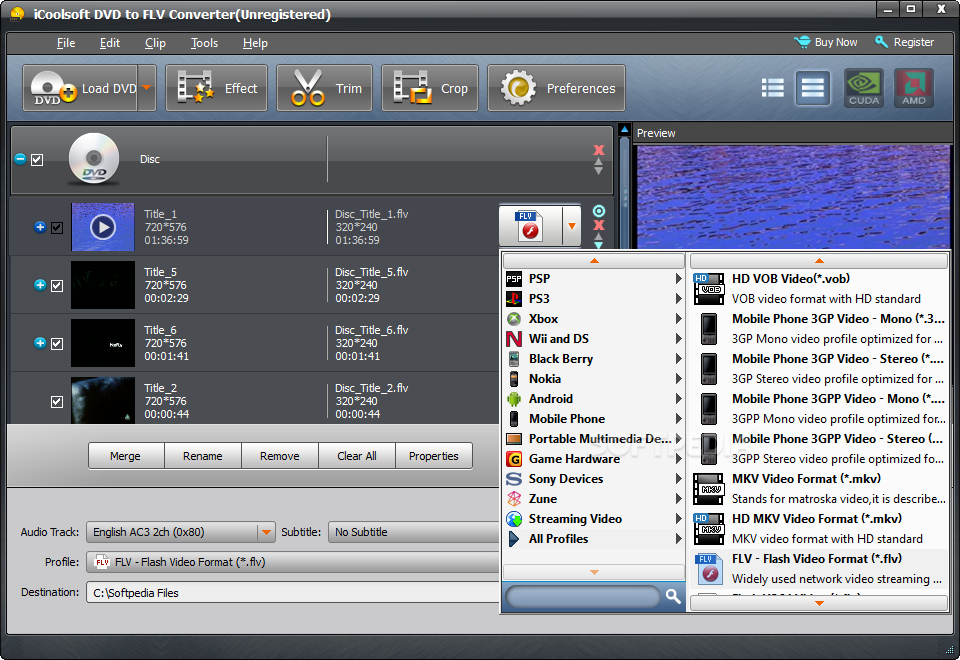Click the Remove button
The width and height of the screenshot is (960, 660).
(280, 456)
